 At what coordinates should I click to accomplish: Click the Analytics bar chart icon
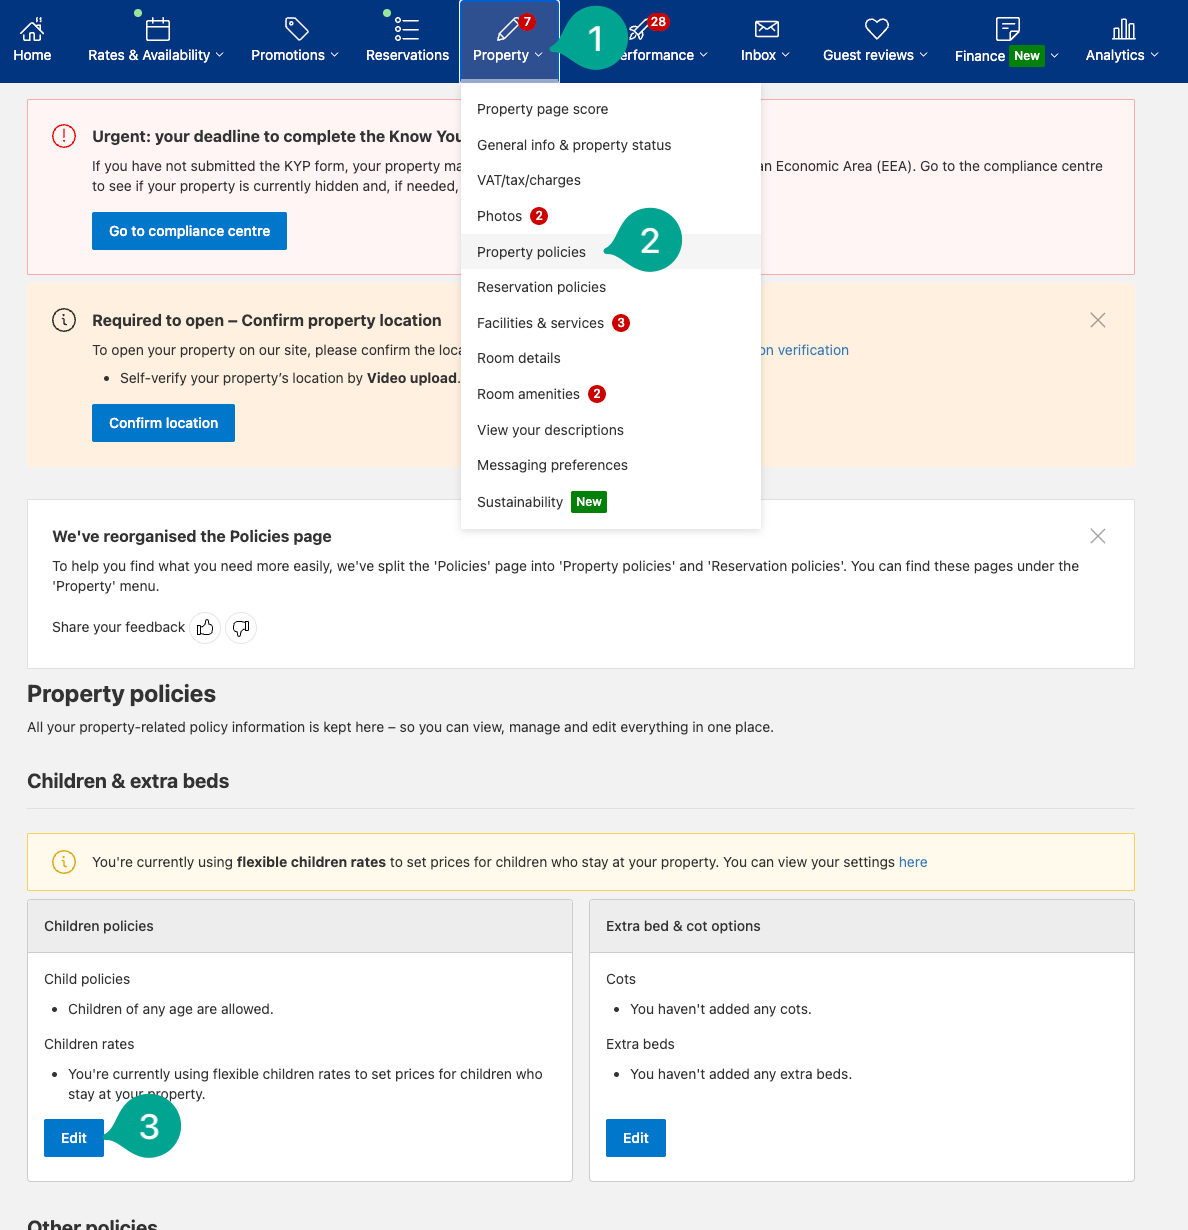1124,29
